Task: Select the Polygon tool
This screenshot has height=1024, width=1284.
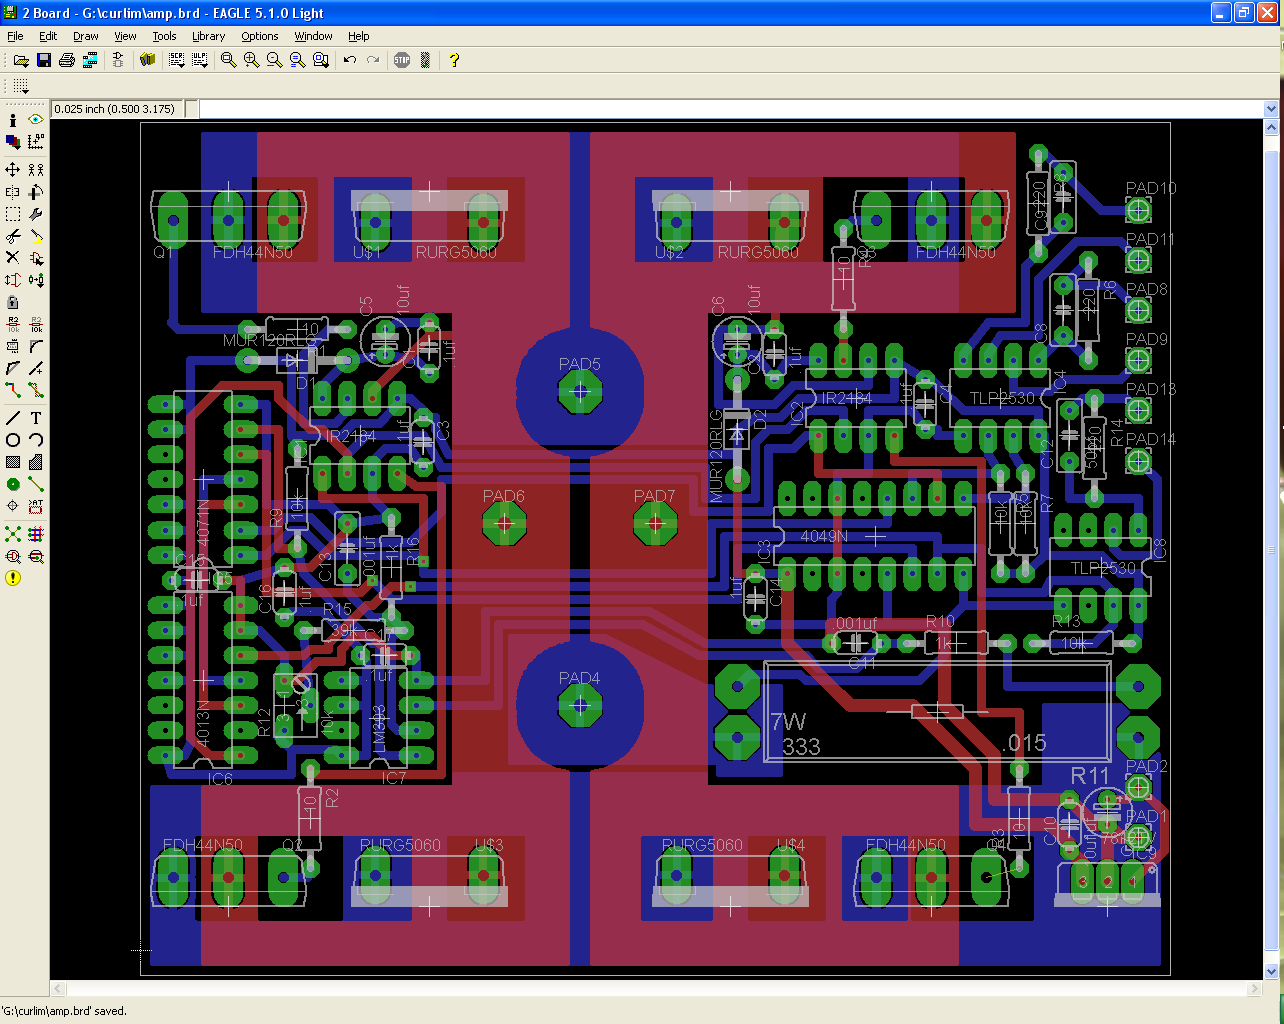Action: pyautogui.click(x=36, y=462)
